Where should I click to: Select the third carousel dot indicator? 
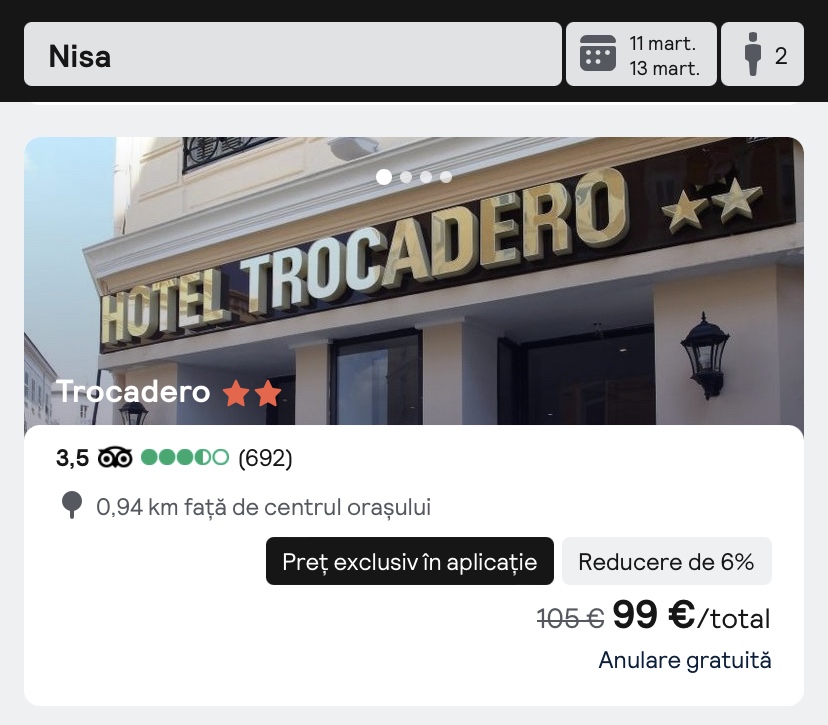click(426, 177)
